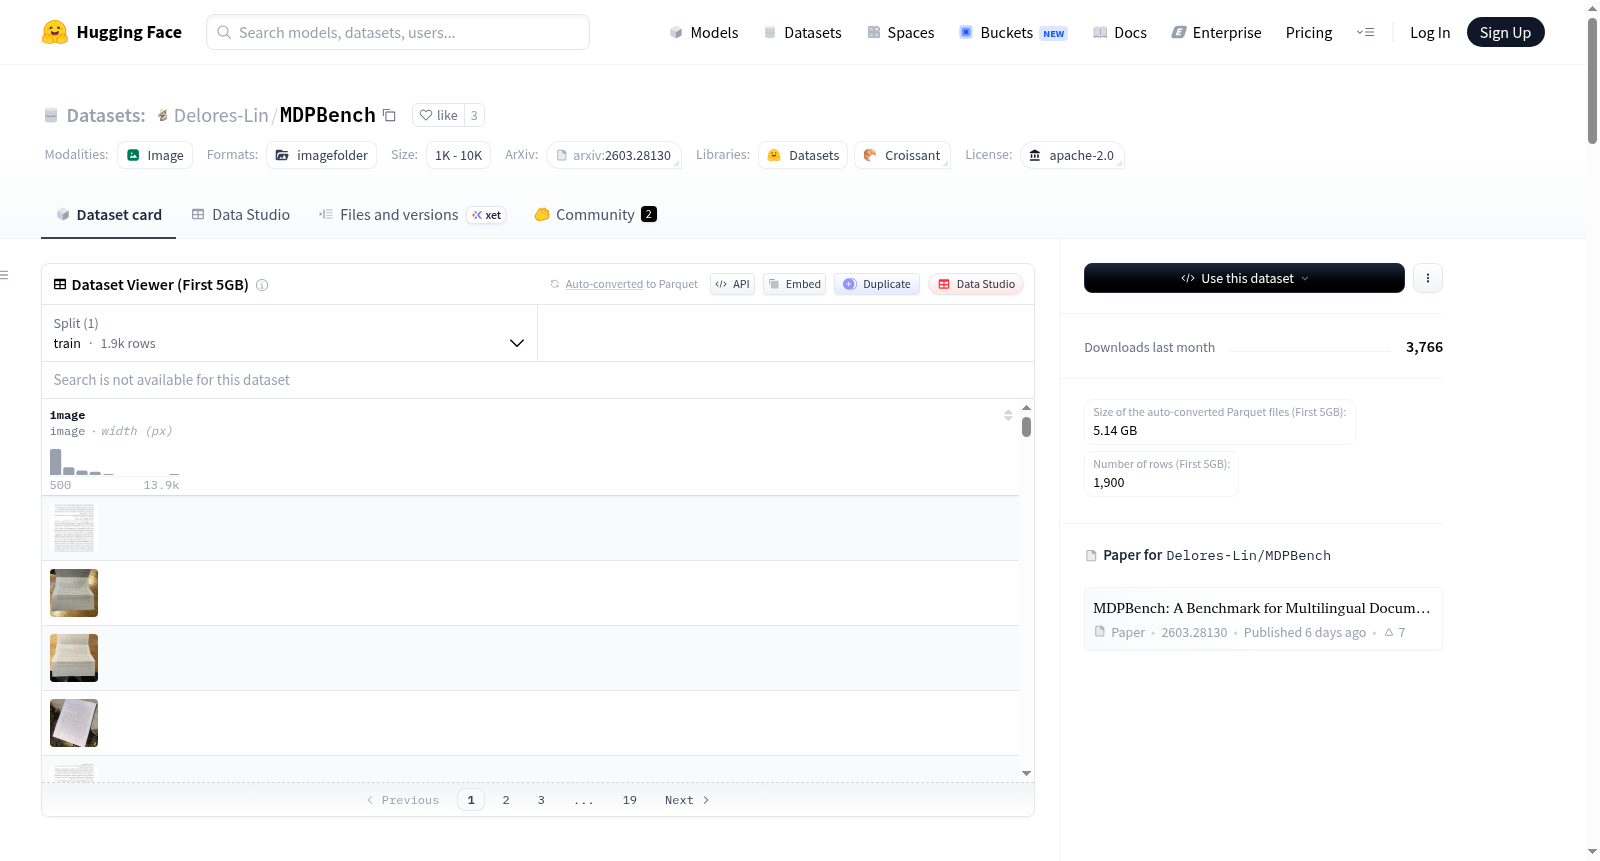
Task: Open the MDPBench paper card title
Action: coord(1262,608)
